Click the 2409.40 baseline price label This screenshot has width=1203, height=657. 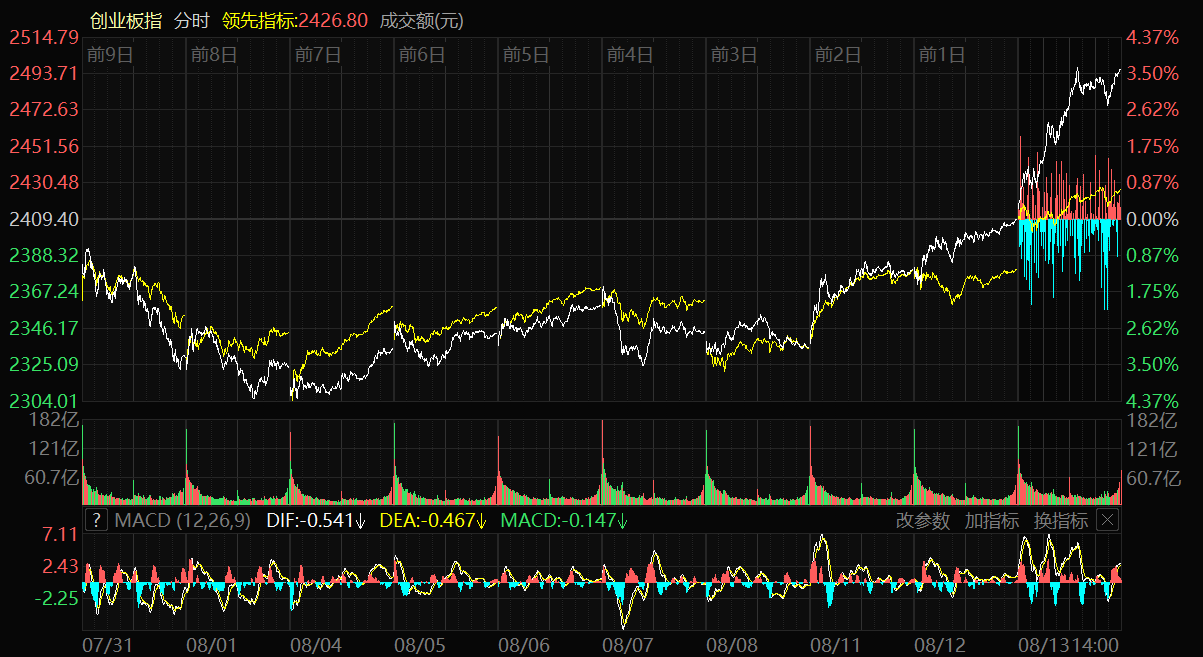[43, 218]
